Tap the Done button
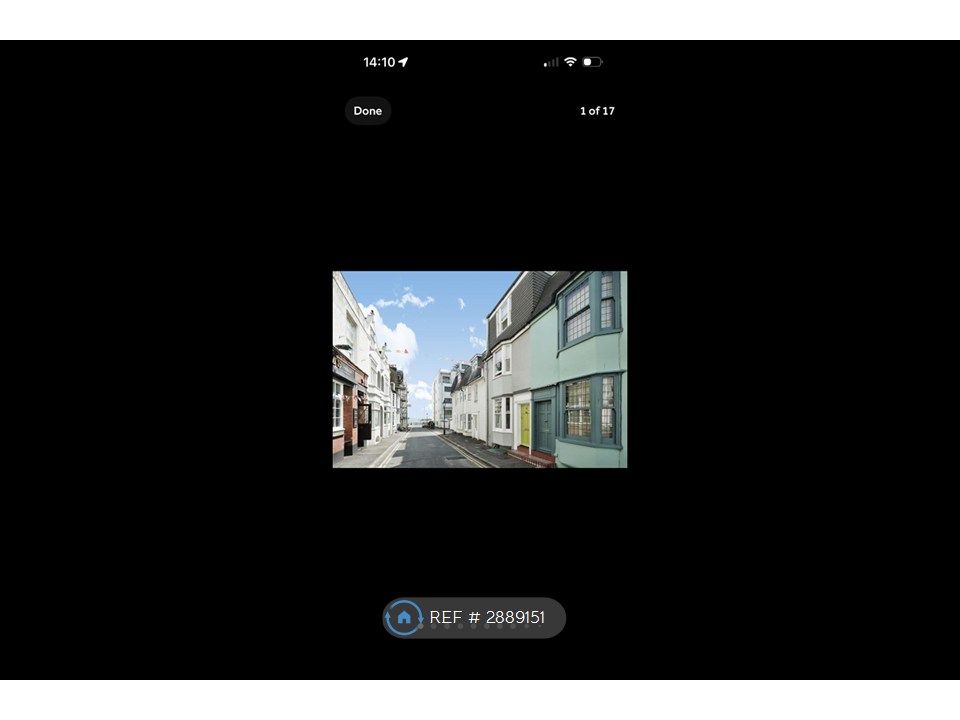 (x=367, y=111)
